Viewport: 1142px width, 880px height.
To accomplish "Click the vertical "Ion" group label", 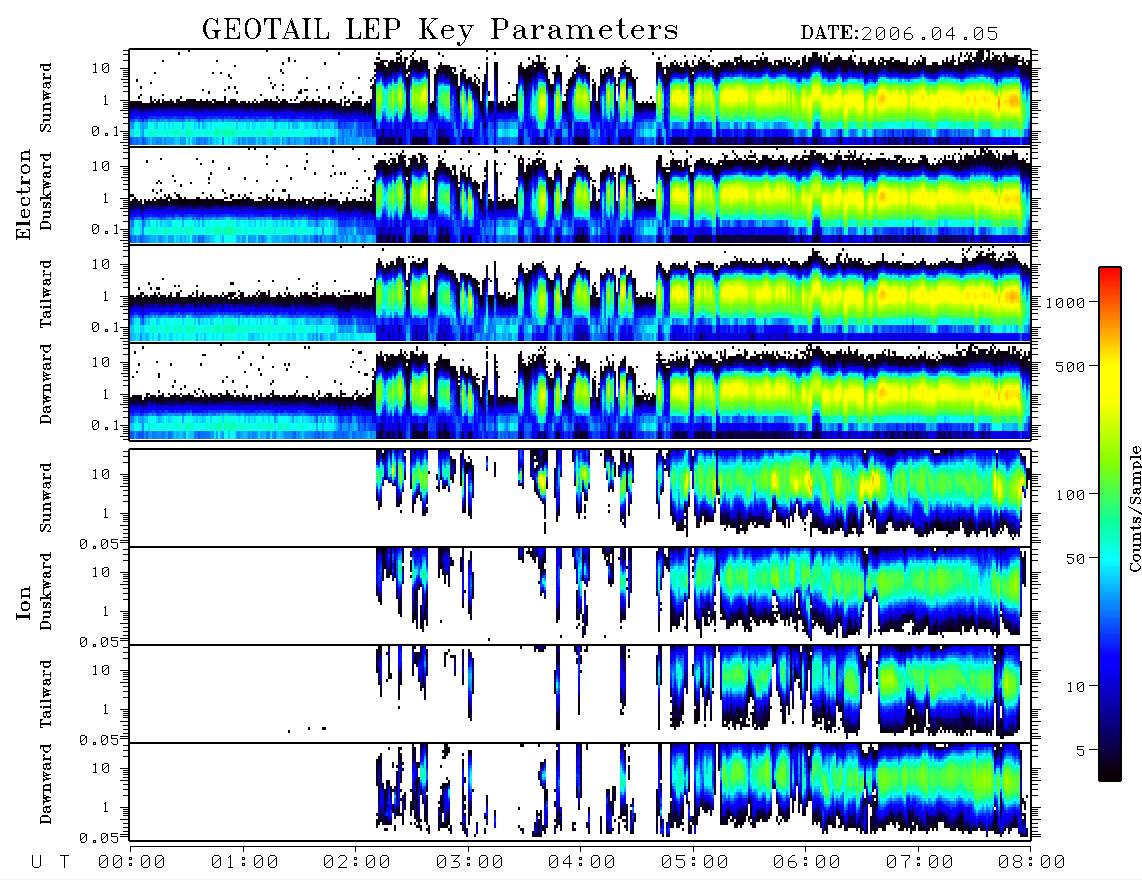I will click(24, 602).
